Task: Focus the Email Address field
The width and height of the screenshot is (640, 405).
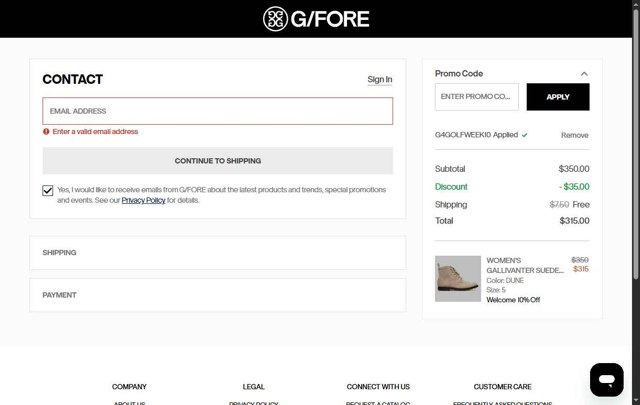Action: pyautogui.click(x=218, y=111)
